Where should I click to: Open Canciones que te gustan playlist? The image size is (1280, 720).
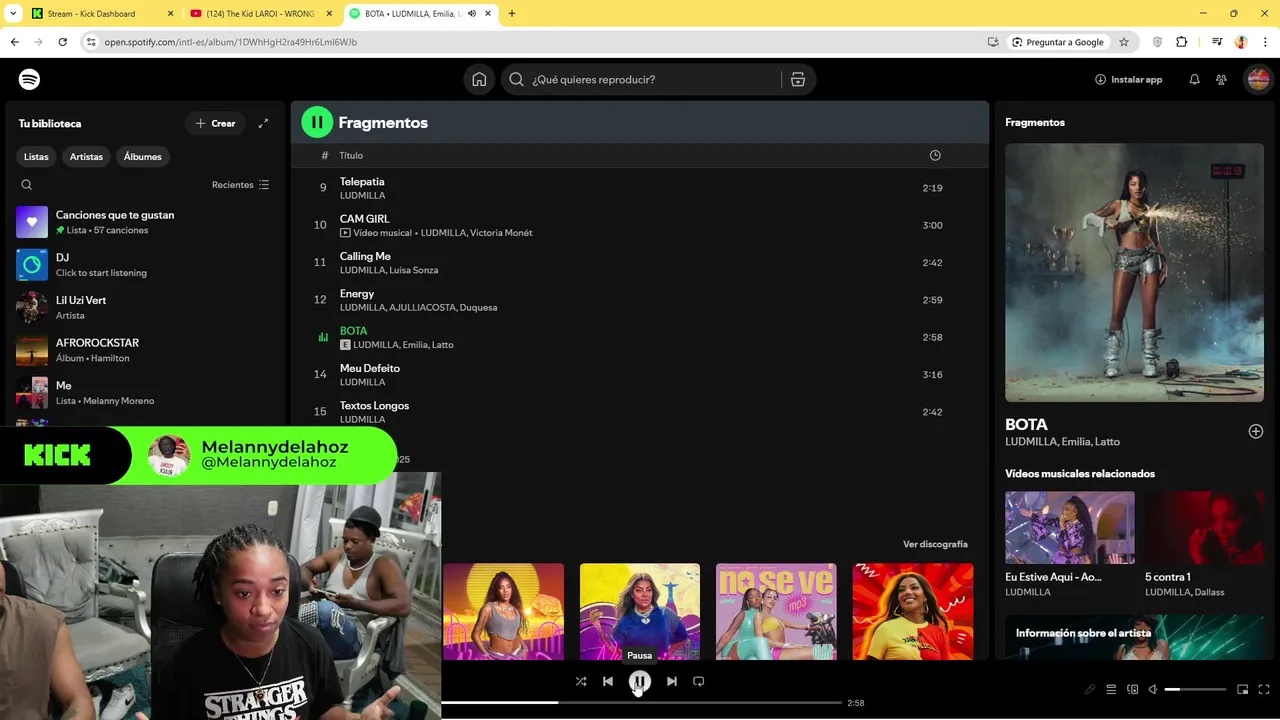tap(144, 222)
